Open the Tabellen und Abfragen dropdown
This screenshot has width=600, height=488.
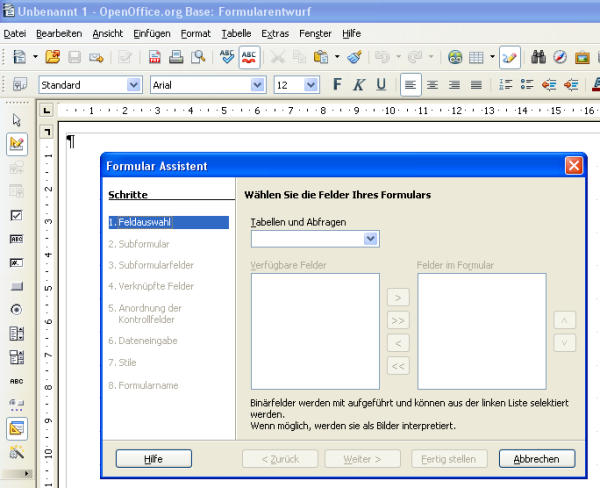[x=371, y=238]
